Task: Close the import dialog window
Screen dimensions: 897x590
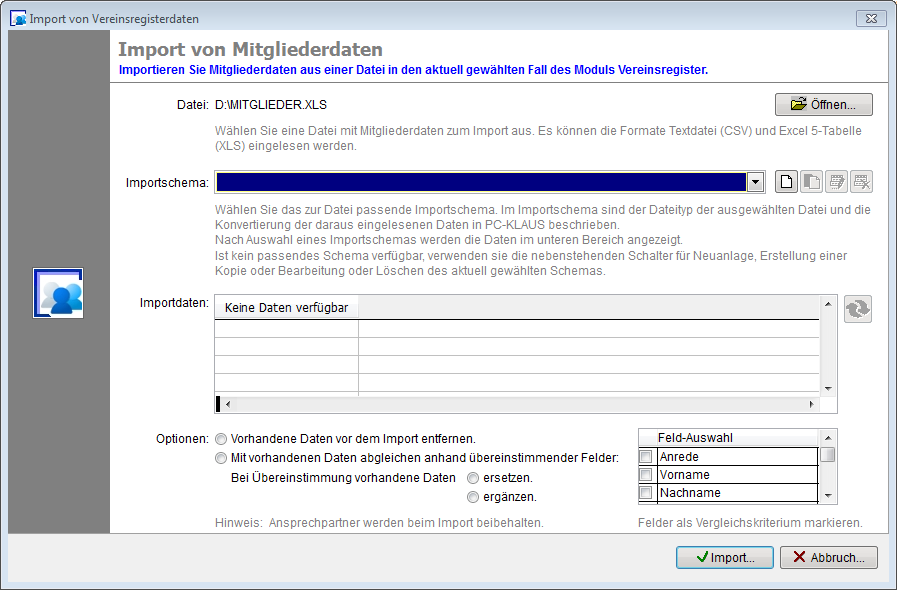Action: tap(870, 18)
